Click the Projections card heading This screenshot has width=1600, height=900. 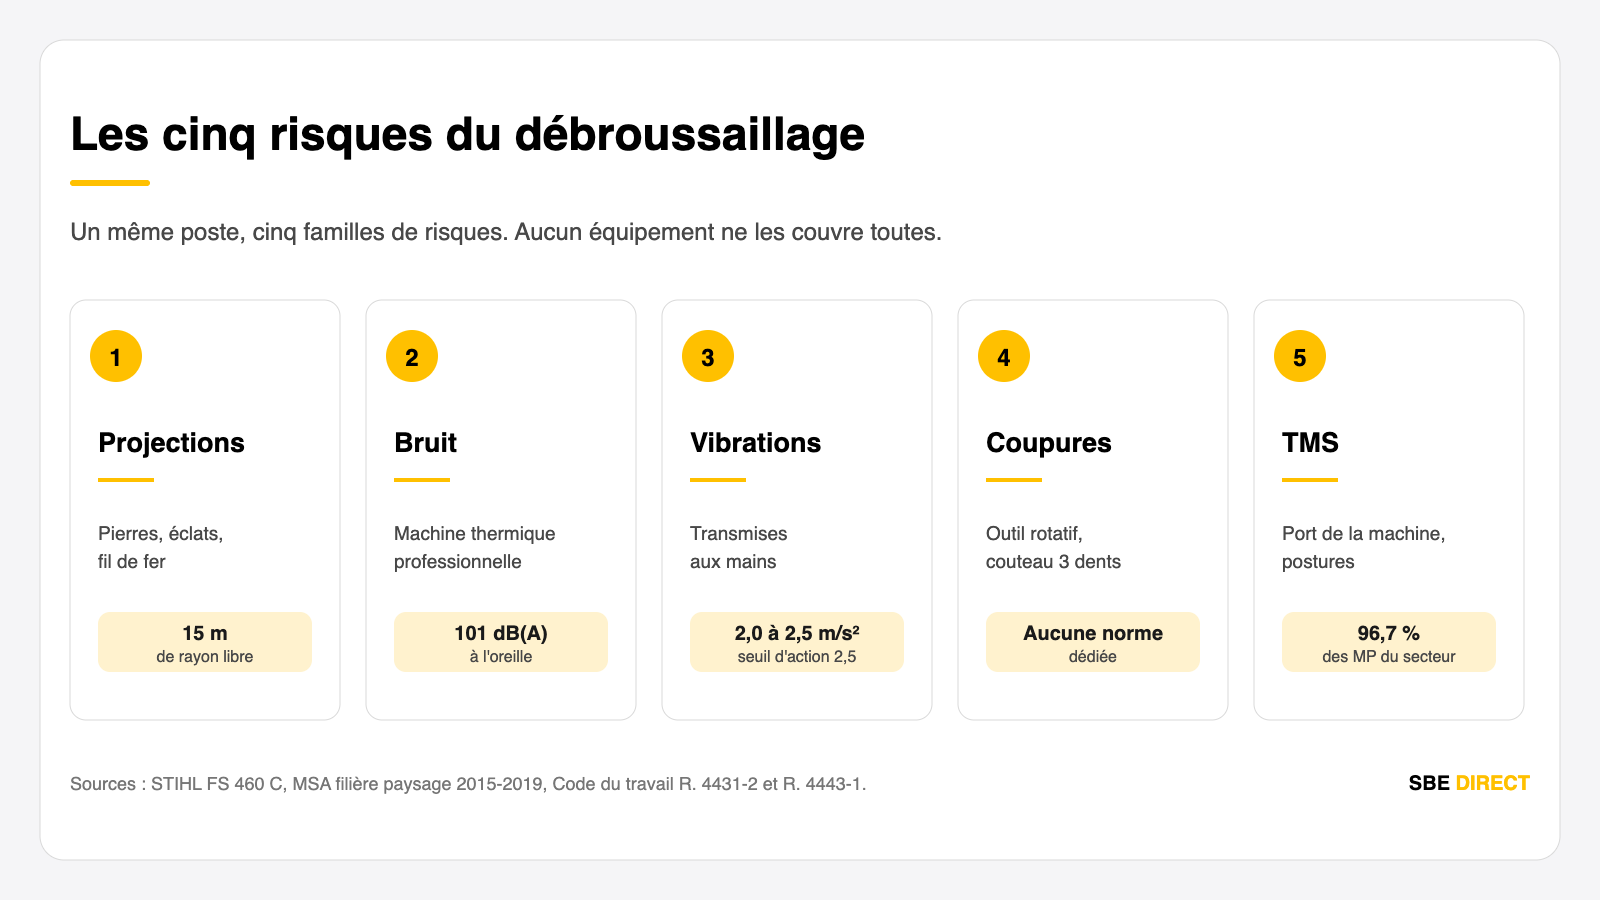(171, 443)
